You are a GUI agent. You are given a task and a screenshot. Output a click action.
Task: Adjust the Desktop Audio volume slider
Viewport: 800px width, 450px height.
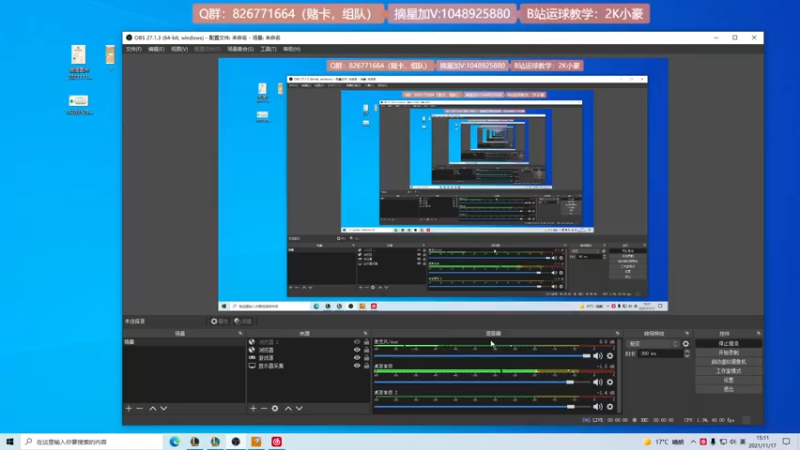[x=482, y=382]
